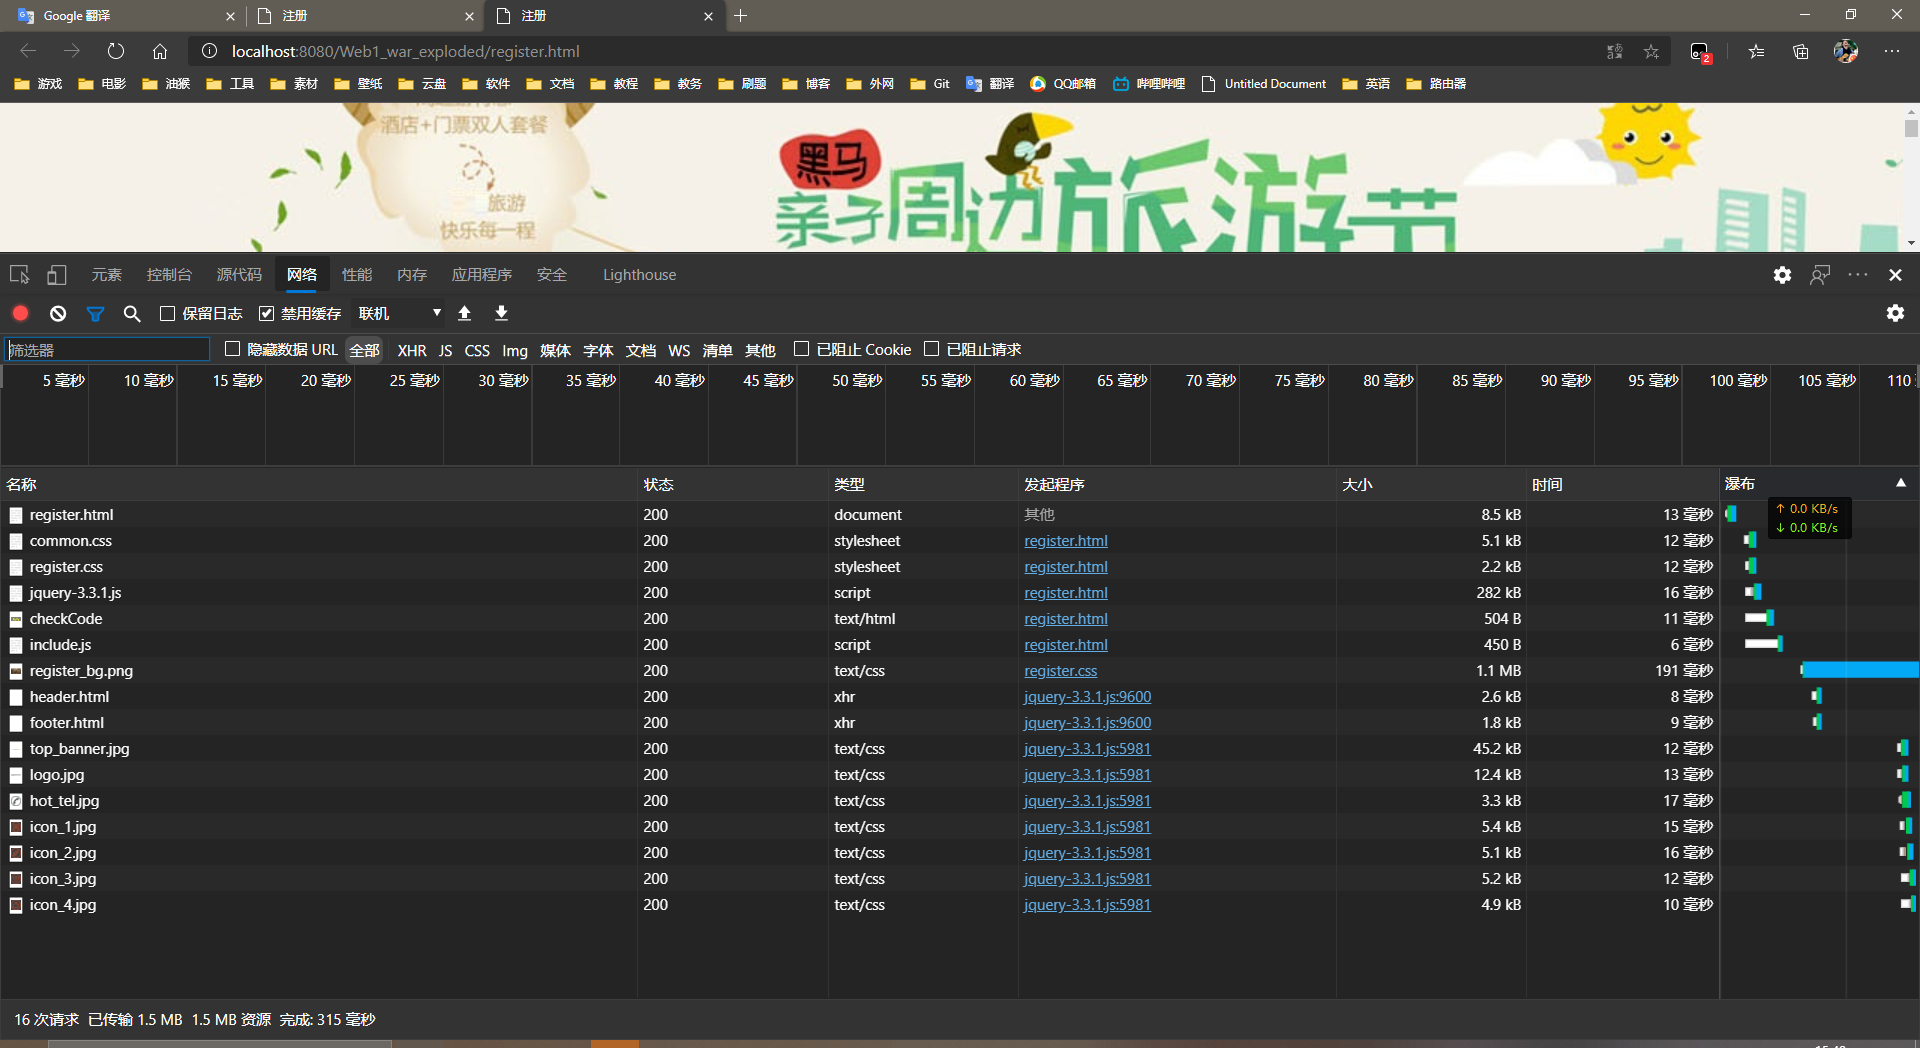Click inside the 筛选器 filter input field
Image resolution: width=1920 pixels, height=1048 pixels.
[107, 349]
